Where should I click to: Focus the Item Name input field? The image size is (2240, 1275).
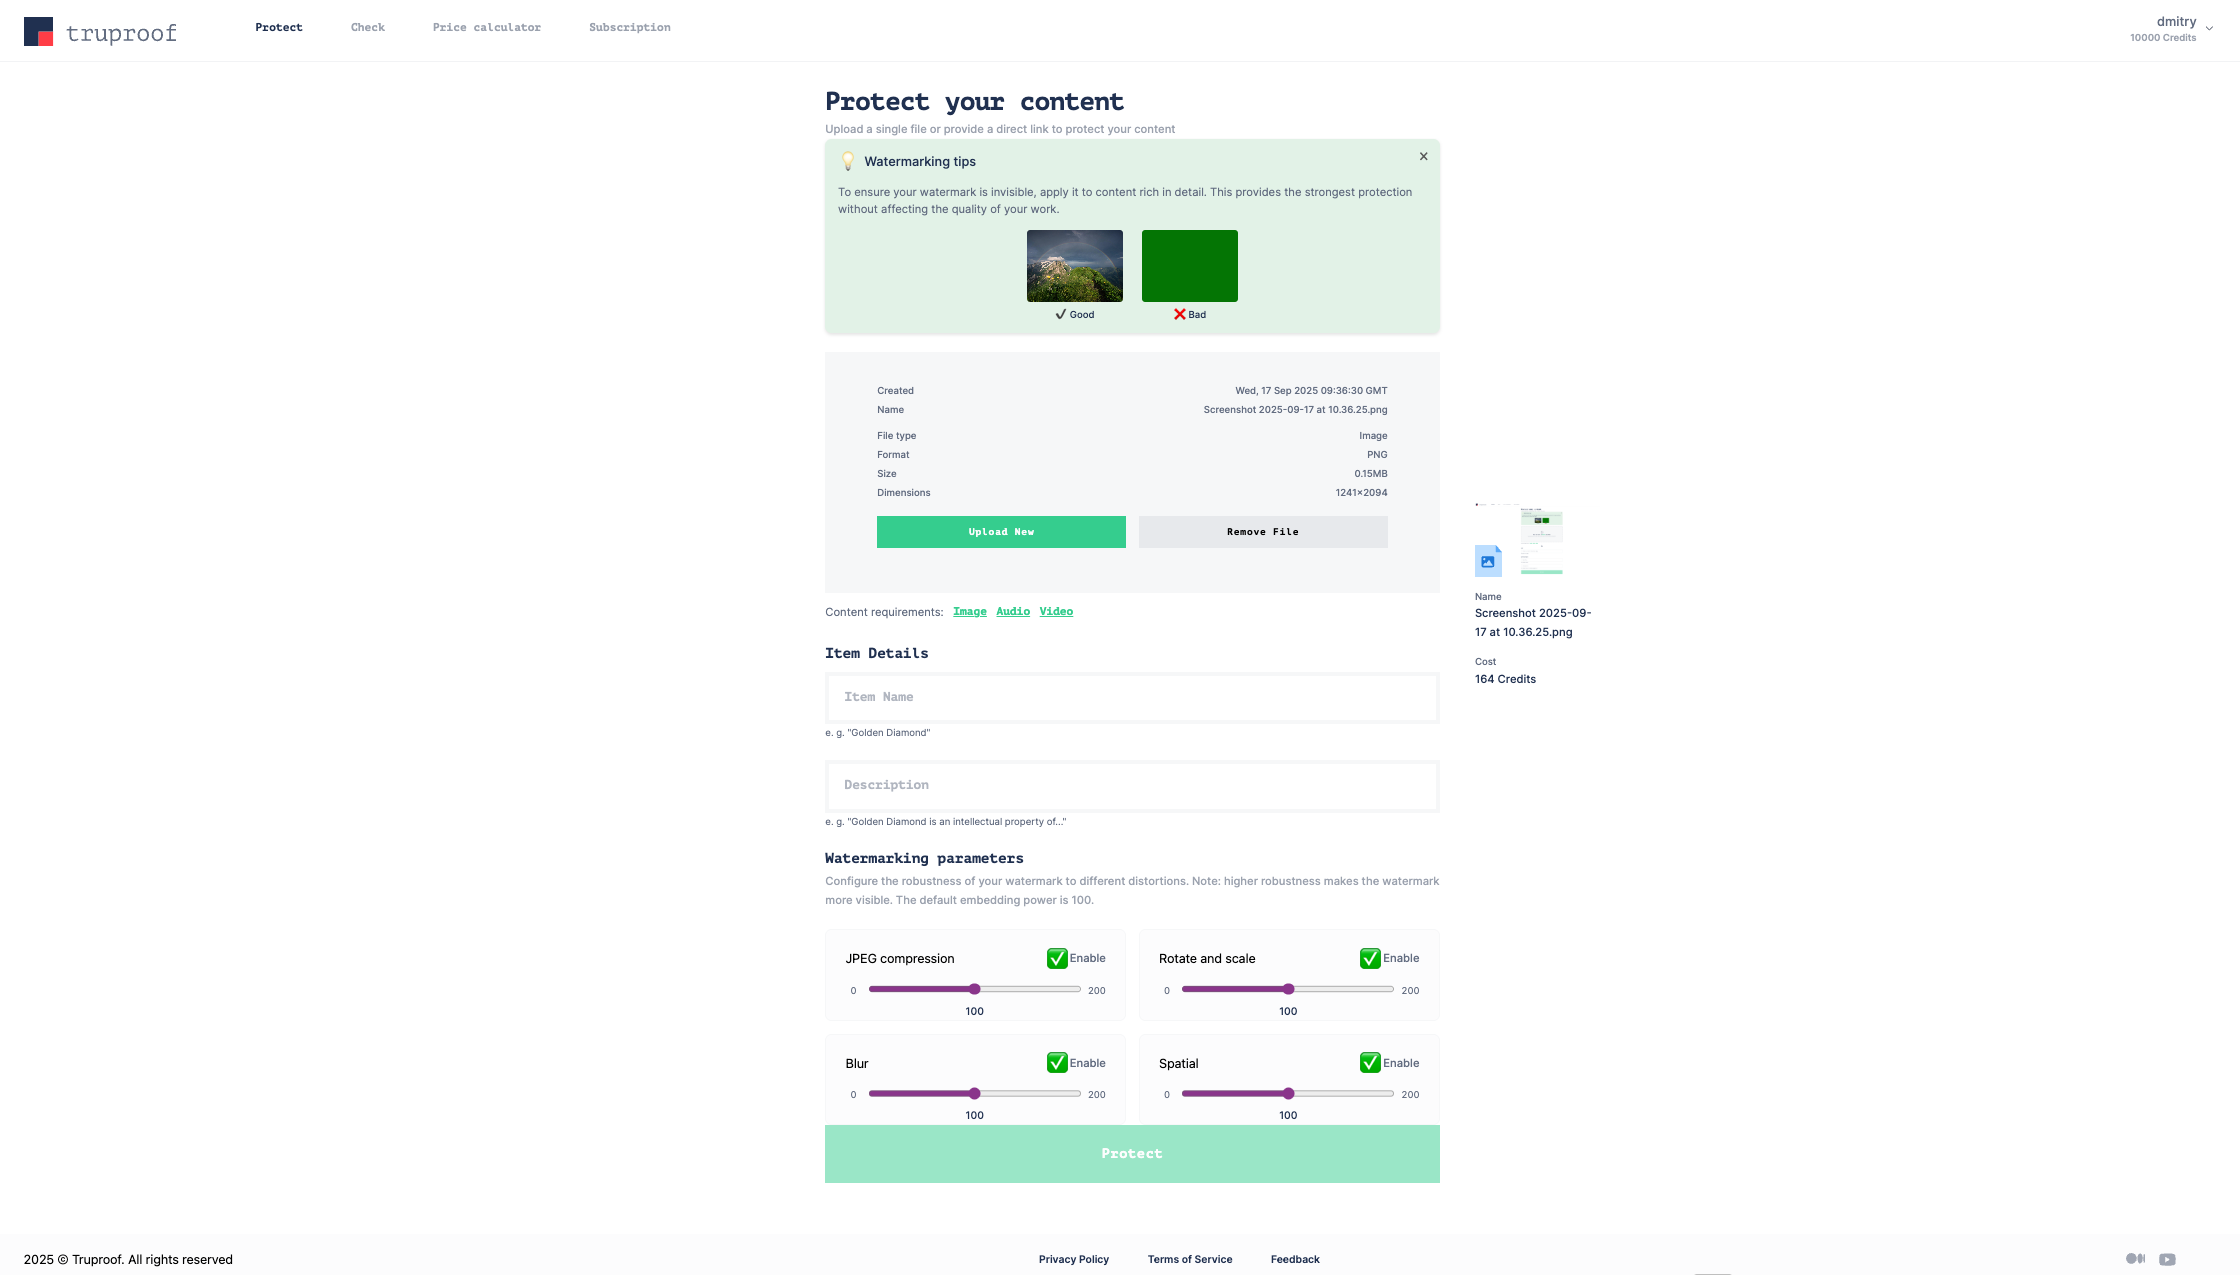(x=1132, y=698)
